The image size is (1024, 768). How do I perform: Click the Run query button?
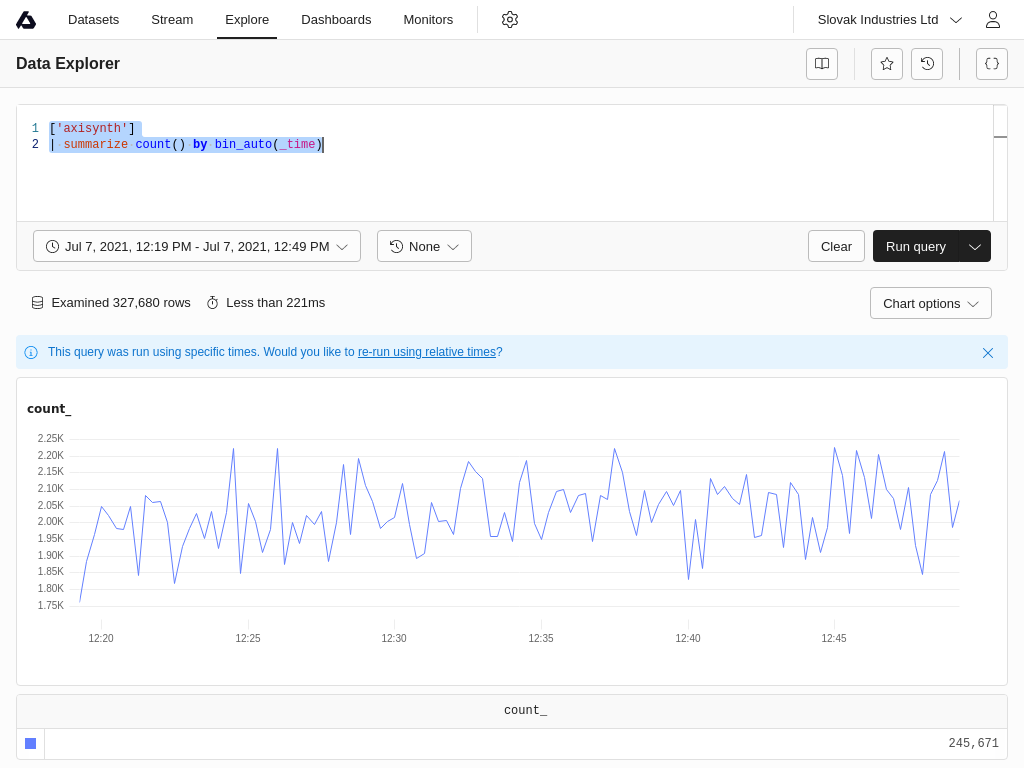point(915,246)
